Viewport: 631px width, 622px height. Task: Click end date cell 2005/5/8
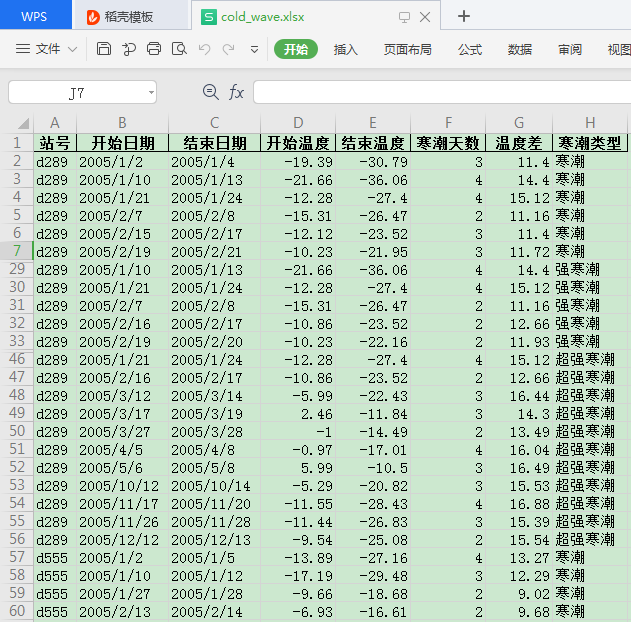pos(214,468)
